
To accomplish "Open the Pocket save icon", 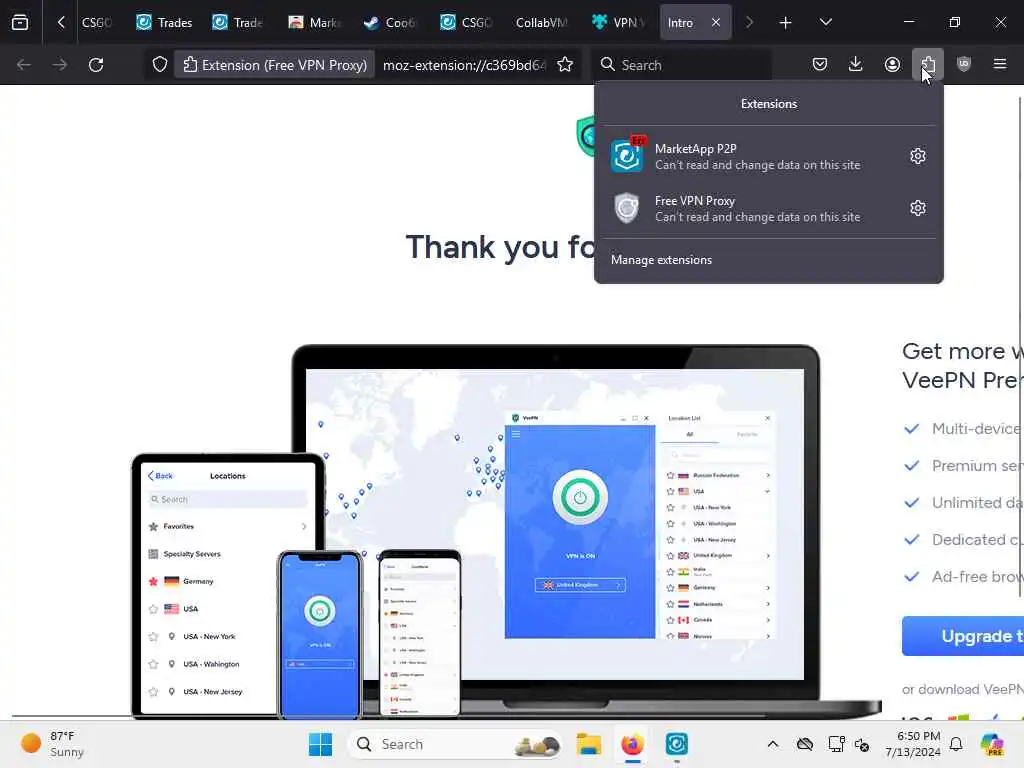I will coord(820,64).
